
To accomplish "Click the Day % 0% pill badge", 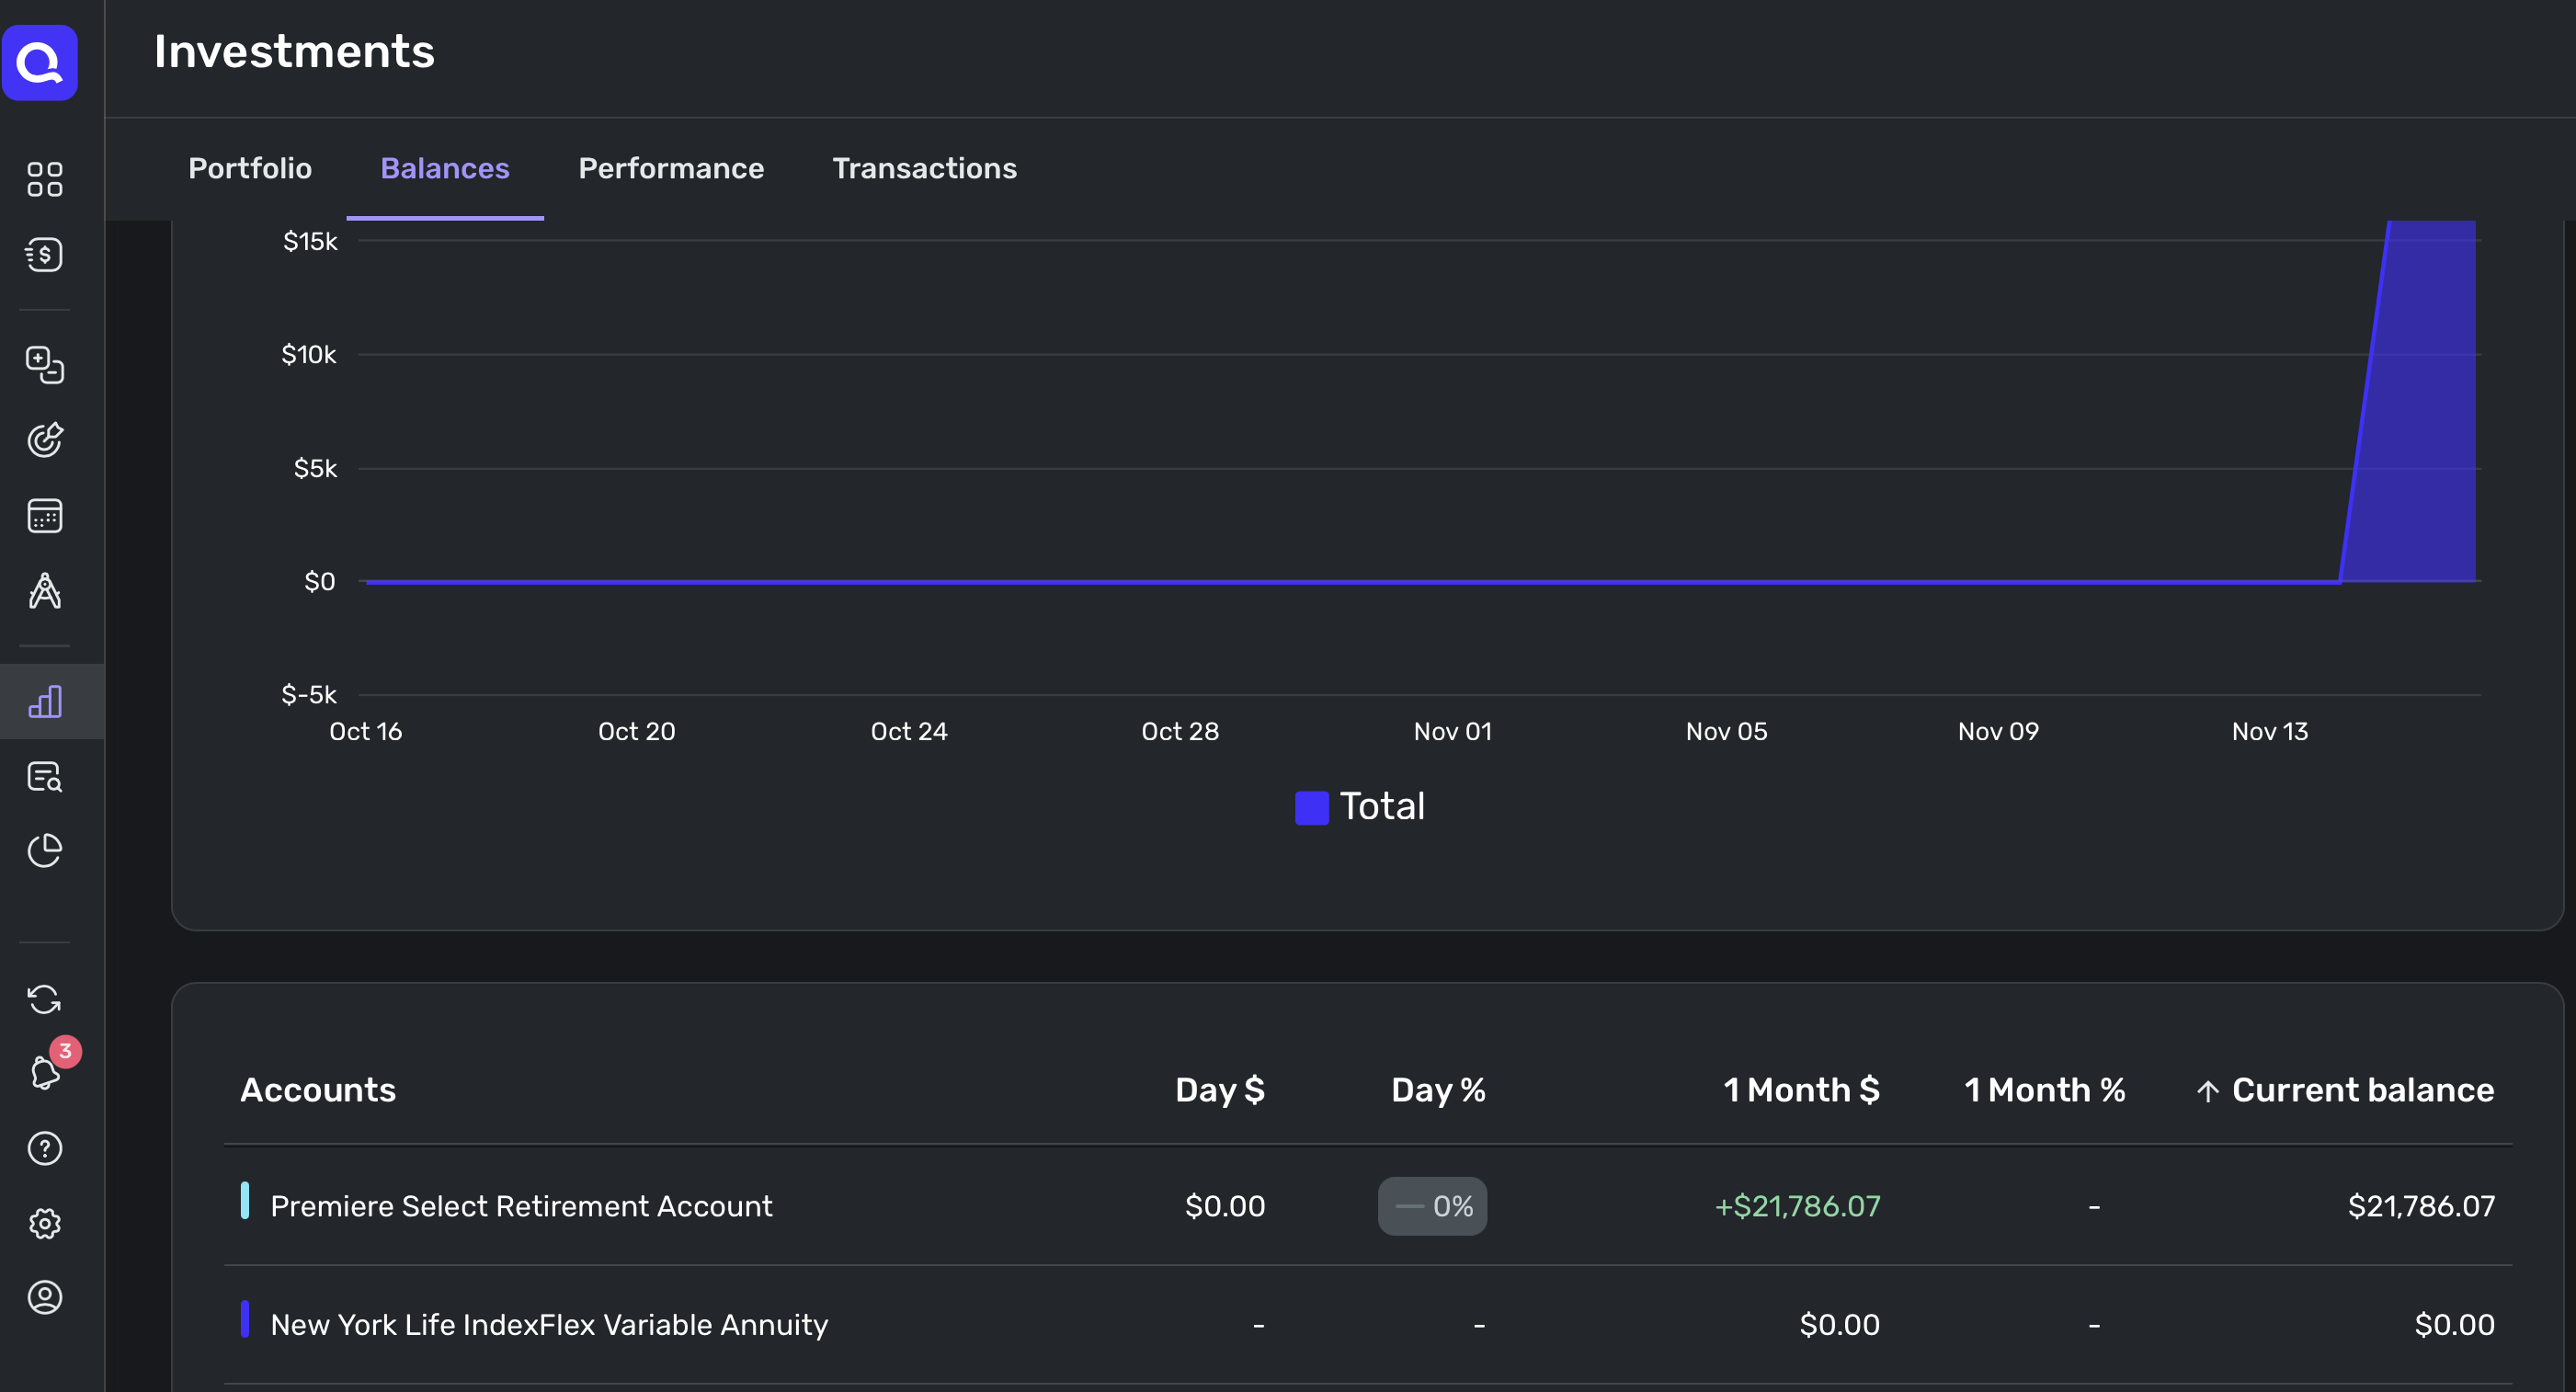I will click(1432, 1206).
